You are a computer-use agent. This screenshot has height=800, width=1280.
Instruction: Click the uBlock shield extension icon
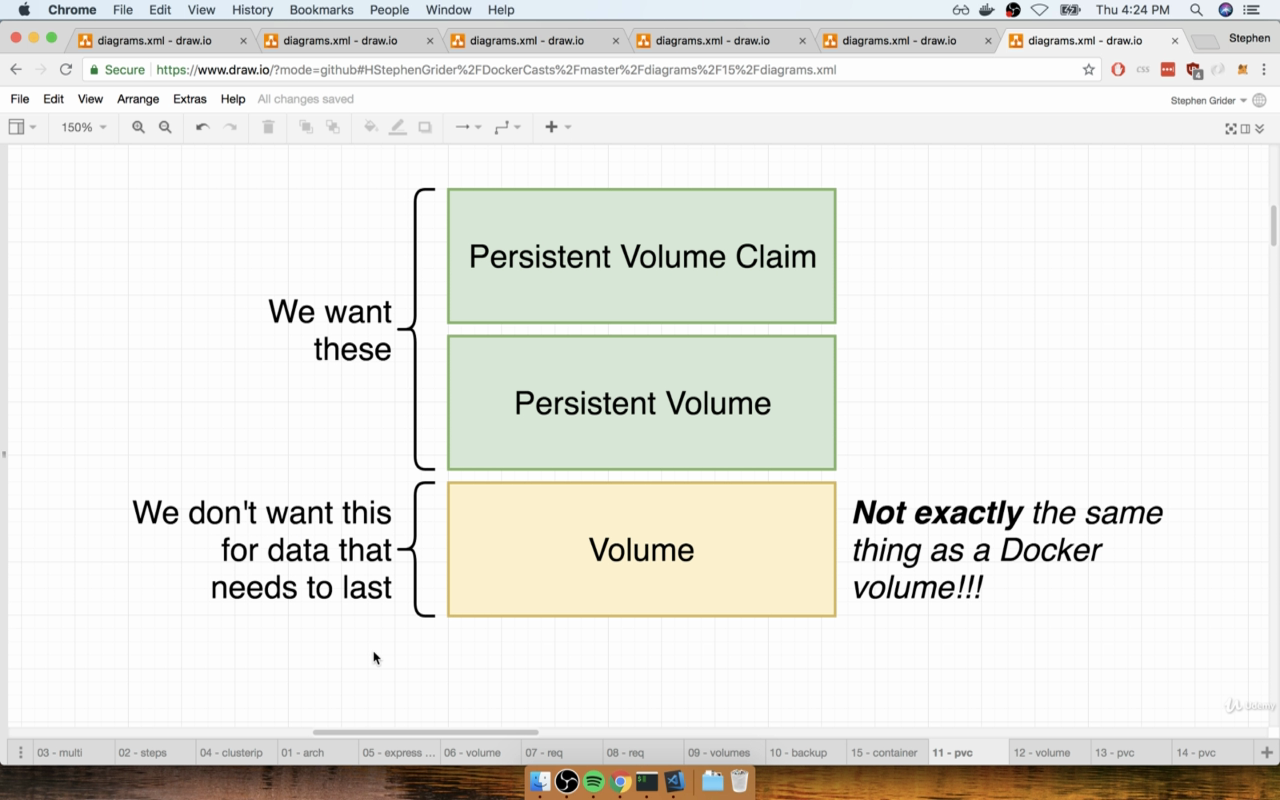point(1193,70)
